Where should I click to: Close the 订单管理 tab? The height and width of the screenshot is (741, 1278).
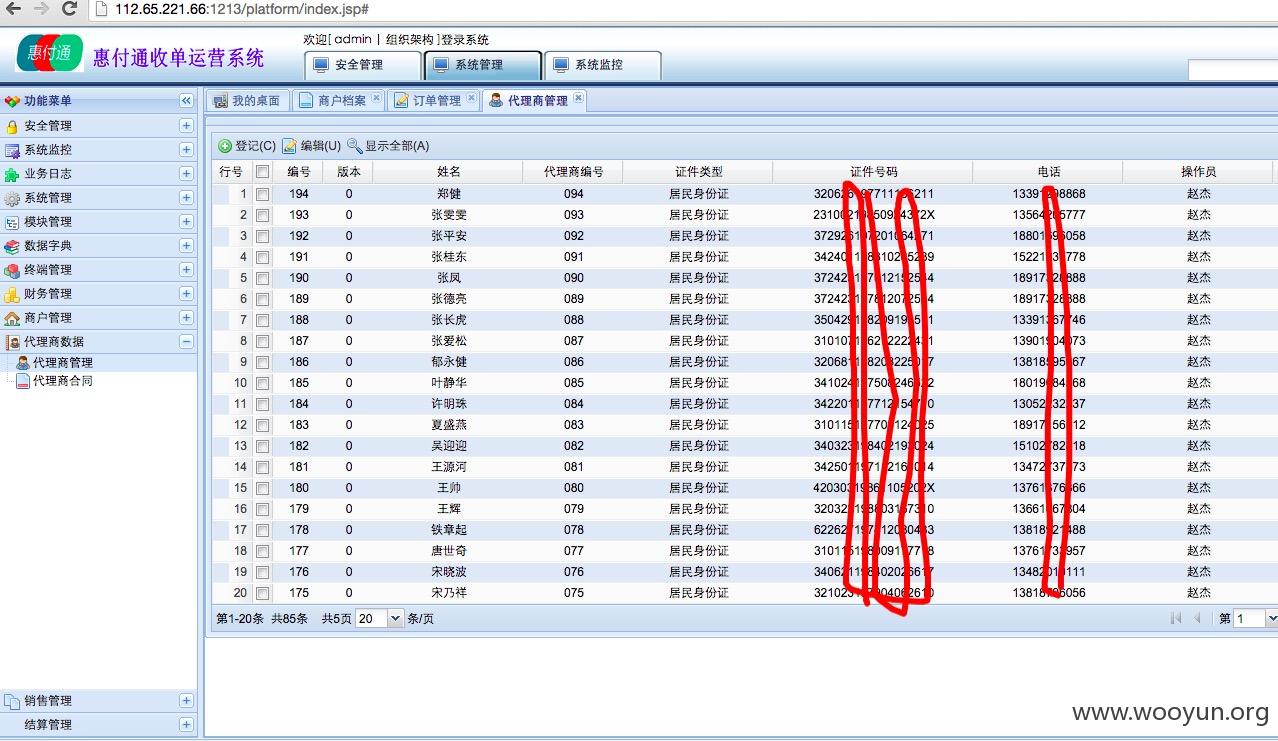point(471,98)
